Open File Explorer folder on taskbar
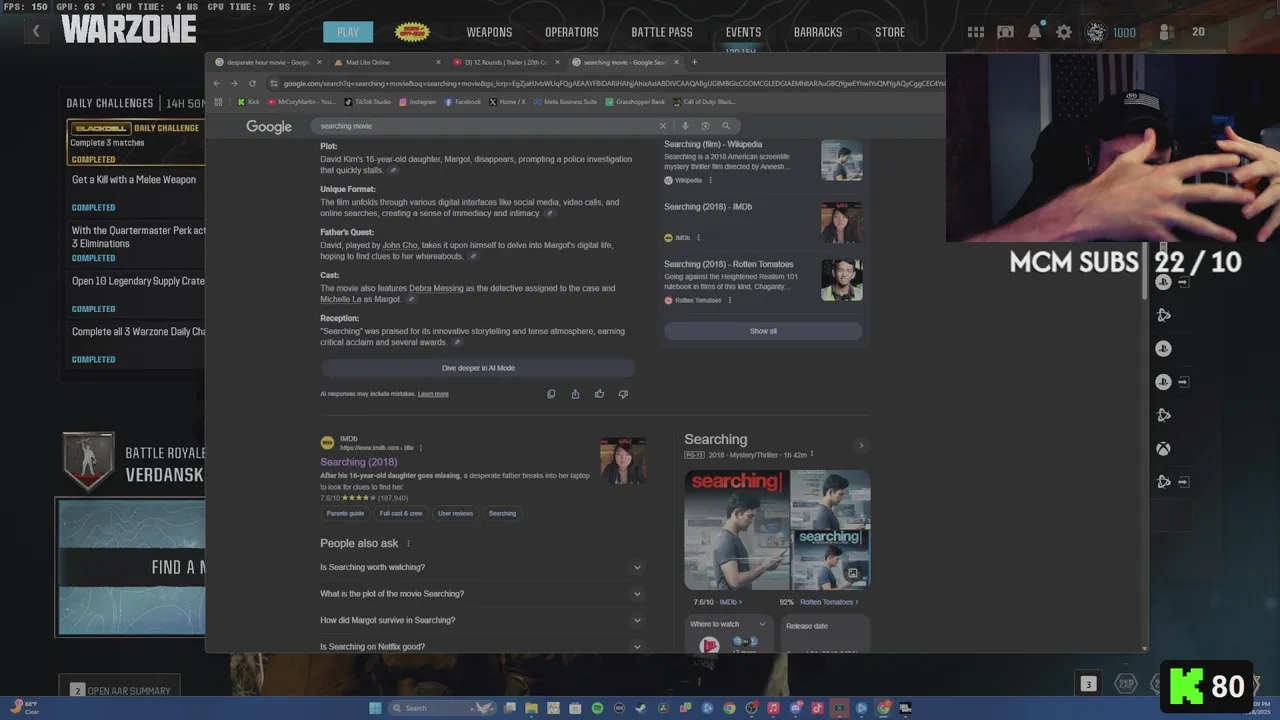Image resolution: width=1280 pixels, height=720 pixels. [x=531, y=708]
